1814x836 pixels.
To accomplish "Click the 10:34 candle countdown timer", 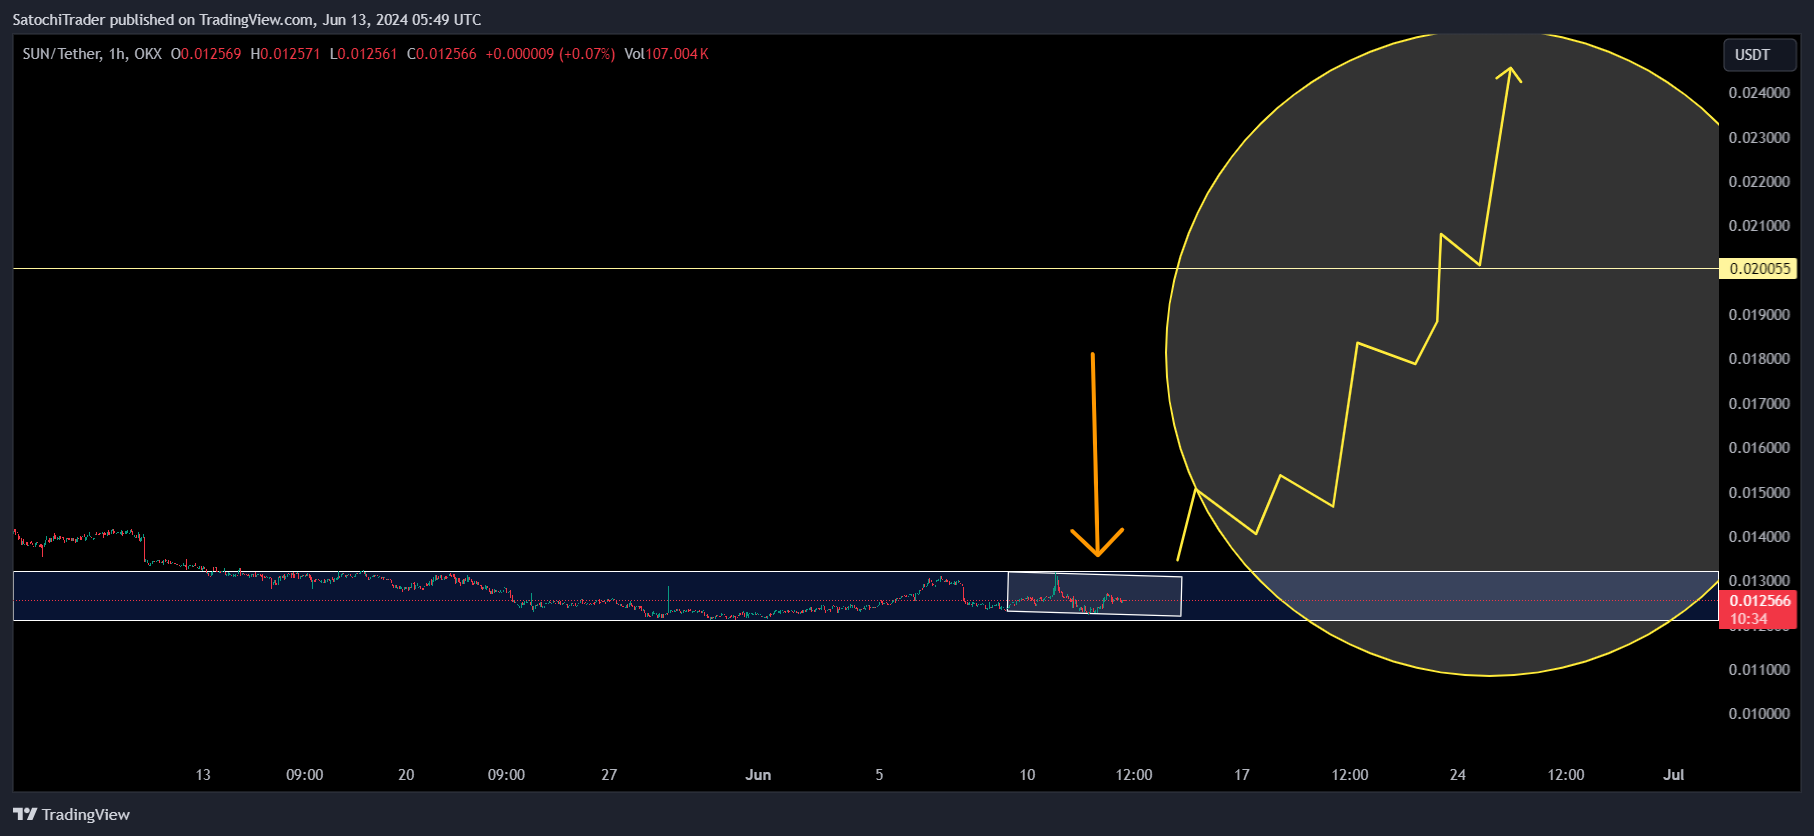I will click(x=1749, y=619).
